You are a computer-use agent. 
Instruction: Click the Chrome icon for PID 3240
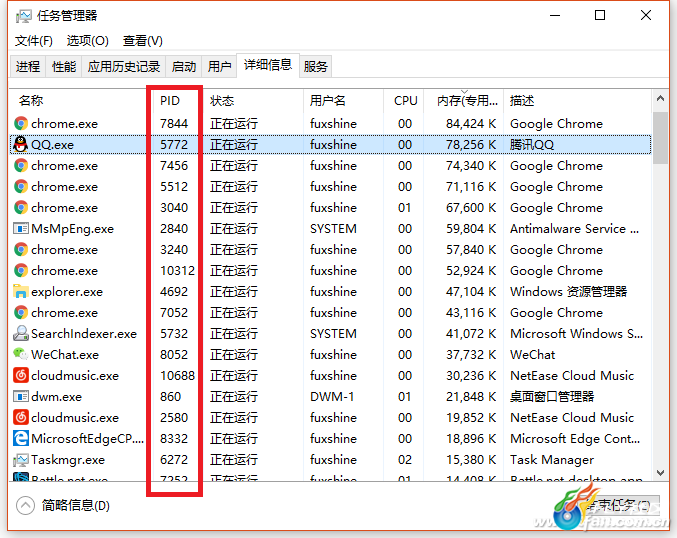pyautogui.click(x=21, y=250)
